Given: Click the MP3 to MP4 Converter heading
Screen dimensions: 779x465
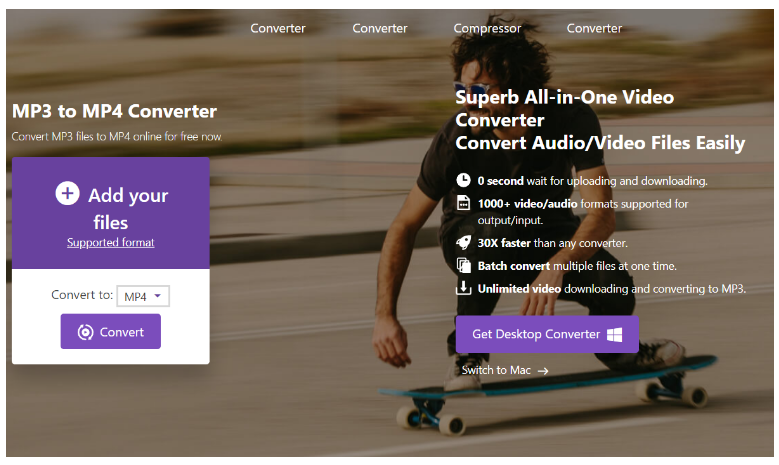Looking at the screenshot, I should 114,111.
